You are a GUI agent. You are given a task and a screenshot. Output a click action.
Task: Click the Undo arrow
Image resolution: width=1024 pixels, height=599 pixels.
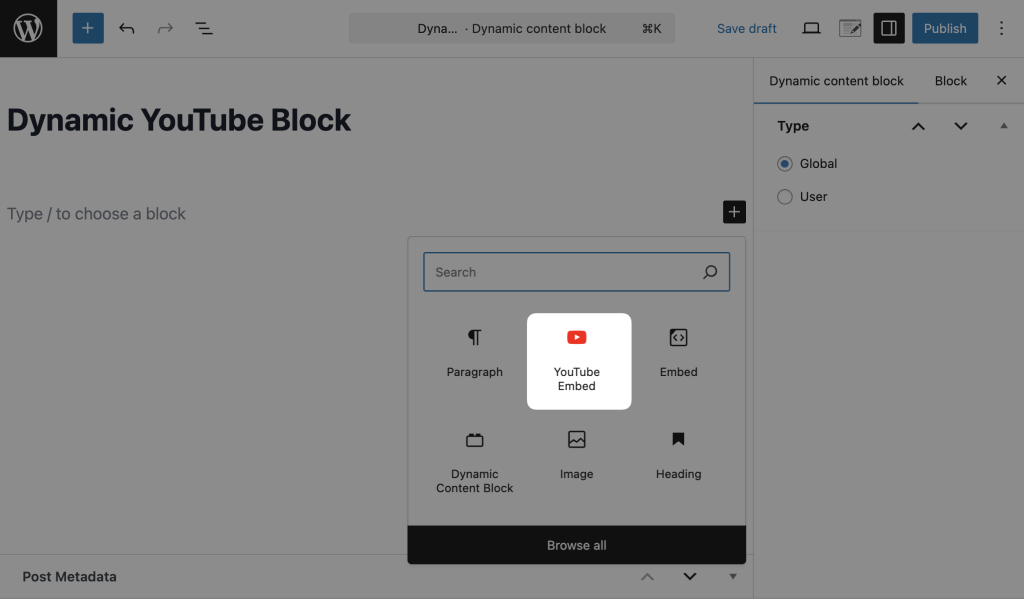[x=126, y=28]
